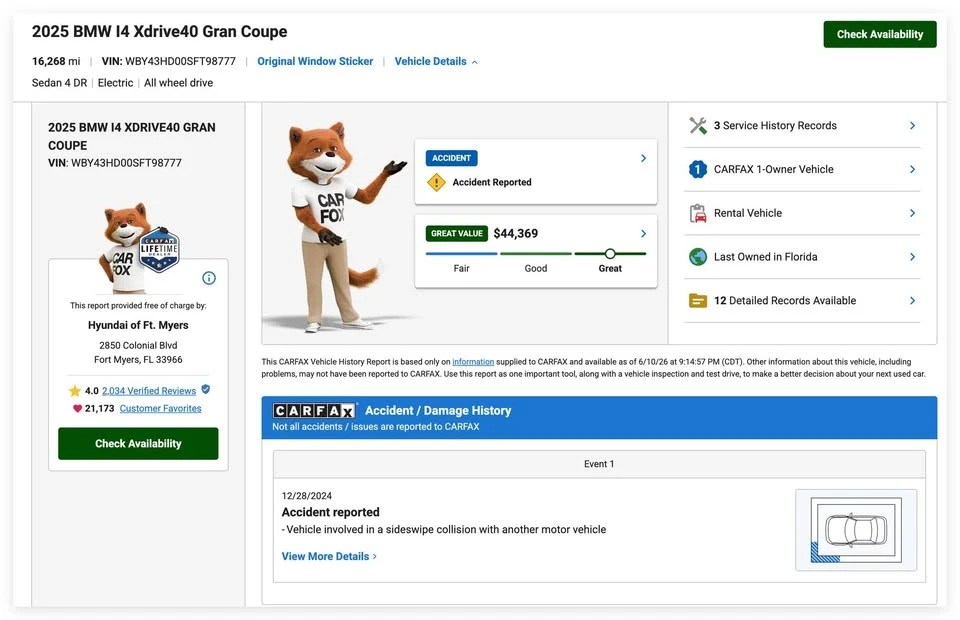Click the 3 Service History Records text

click(775, 125)
